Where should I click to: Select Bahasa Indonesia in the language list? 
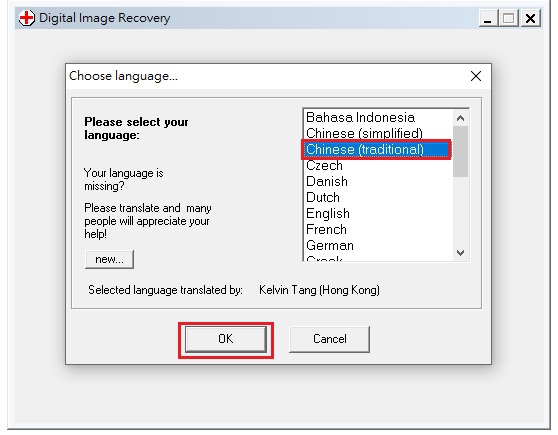pyautogui.click(x=378, y=117)
